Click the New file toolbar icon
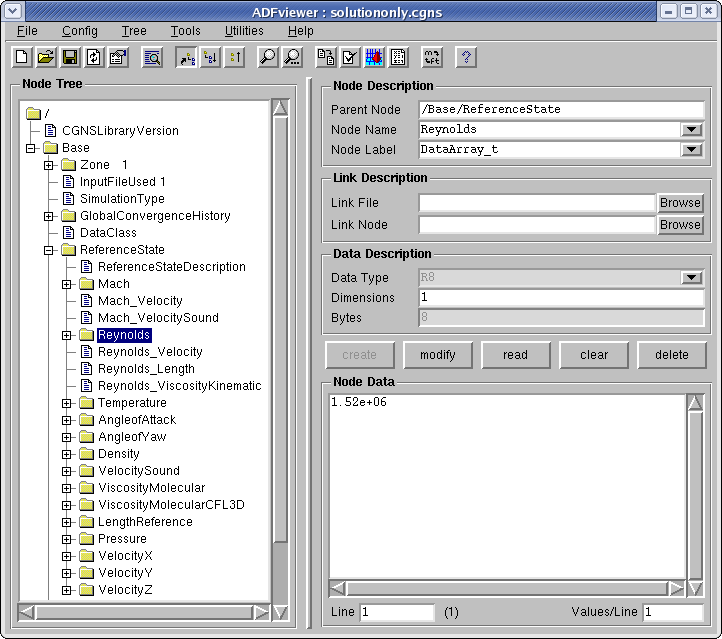This screenshot has width=722, height=639. tap(22, 58)
